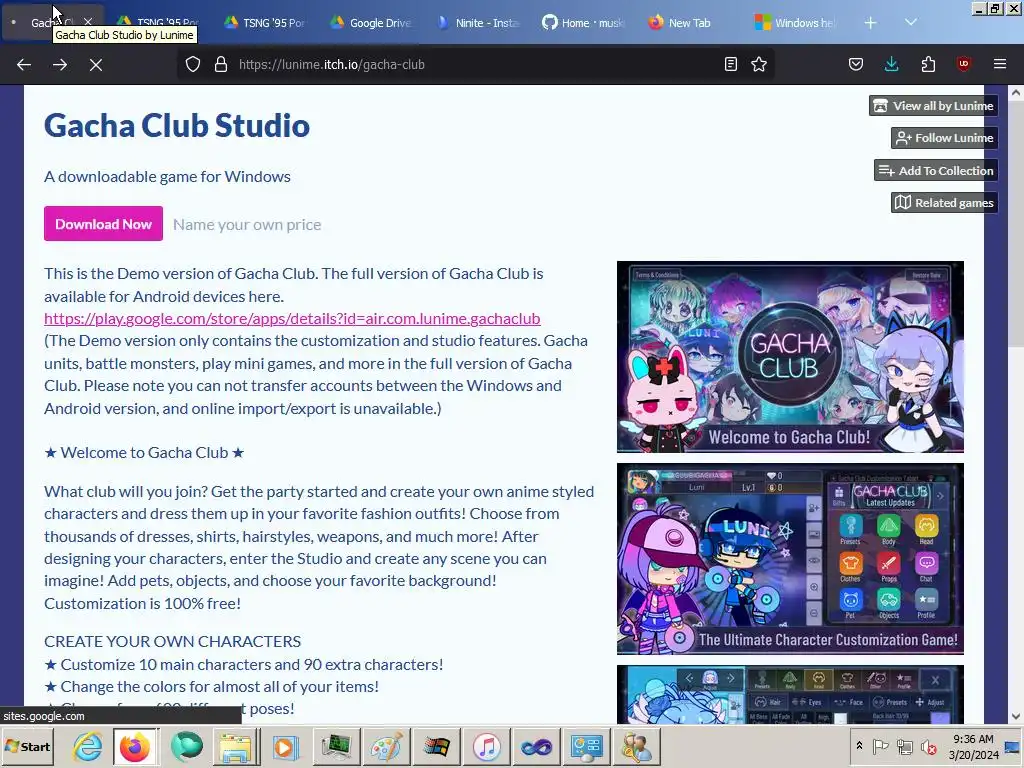The height and width of the screenshot is (768, 1024).
Task: Open clock showing 9:36 AM
Action: (x=973, y=747)
